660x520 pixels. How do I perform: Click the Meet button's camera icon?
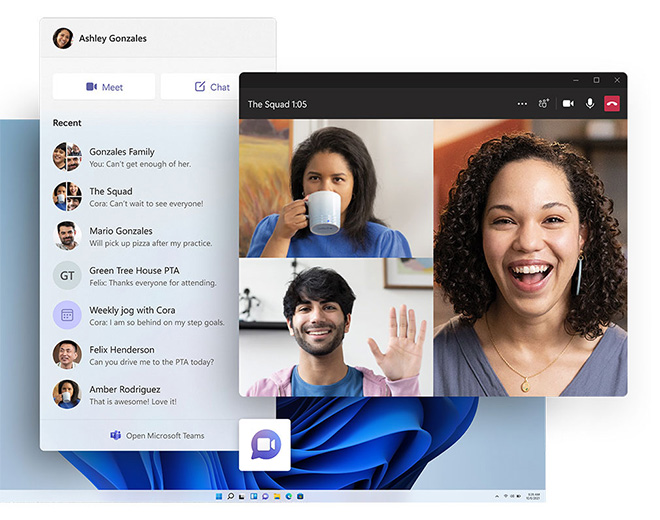tap(91, 87)
